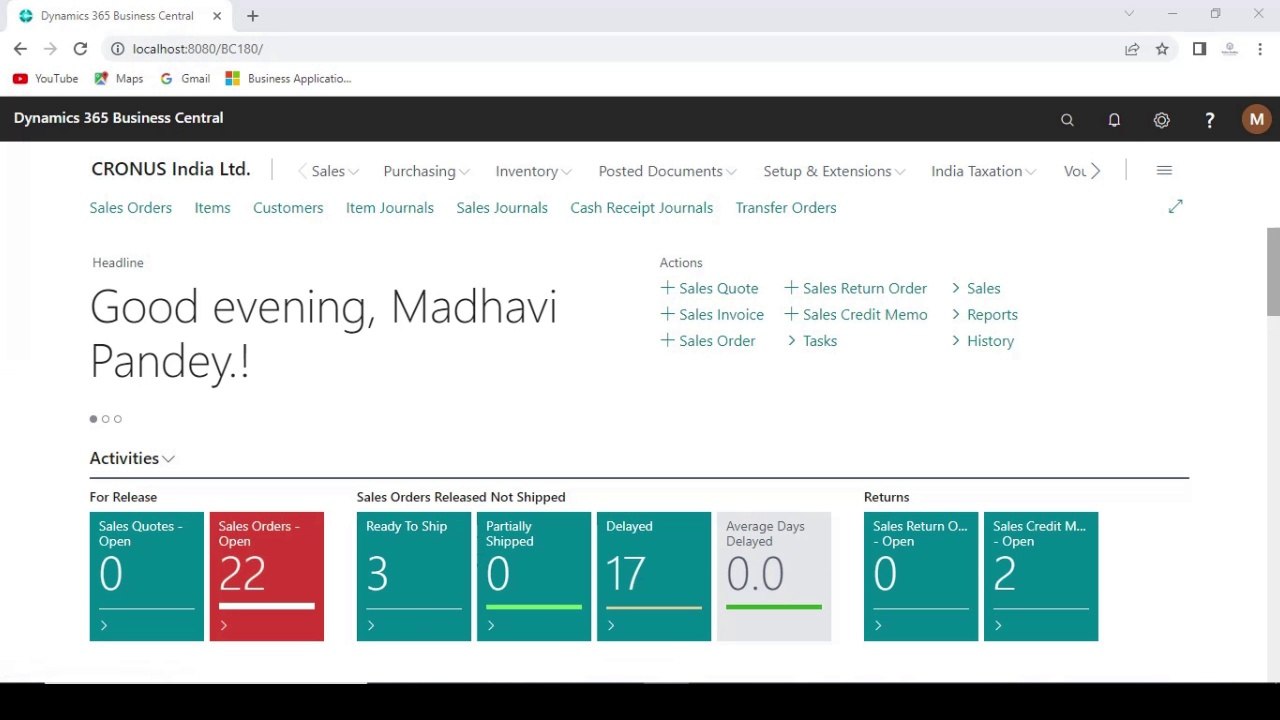Expand the Tasks action group

coord(811,341)
